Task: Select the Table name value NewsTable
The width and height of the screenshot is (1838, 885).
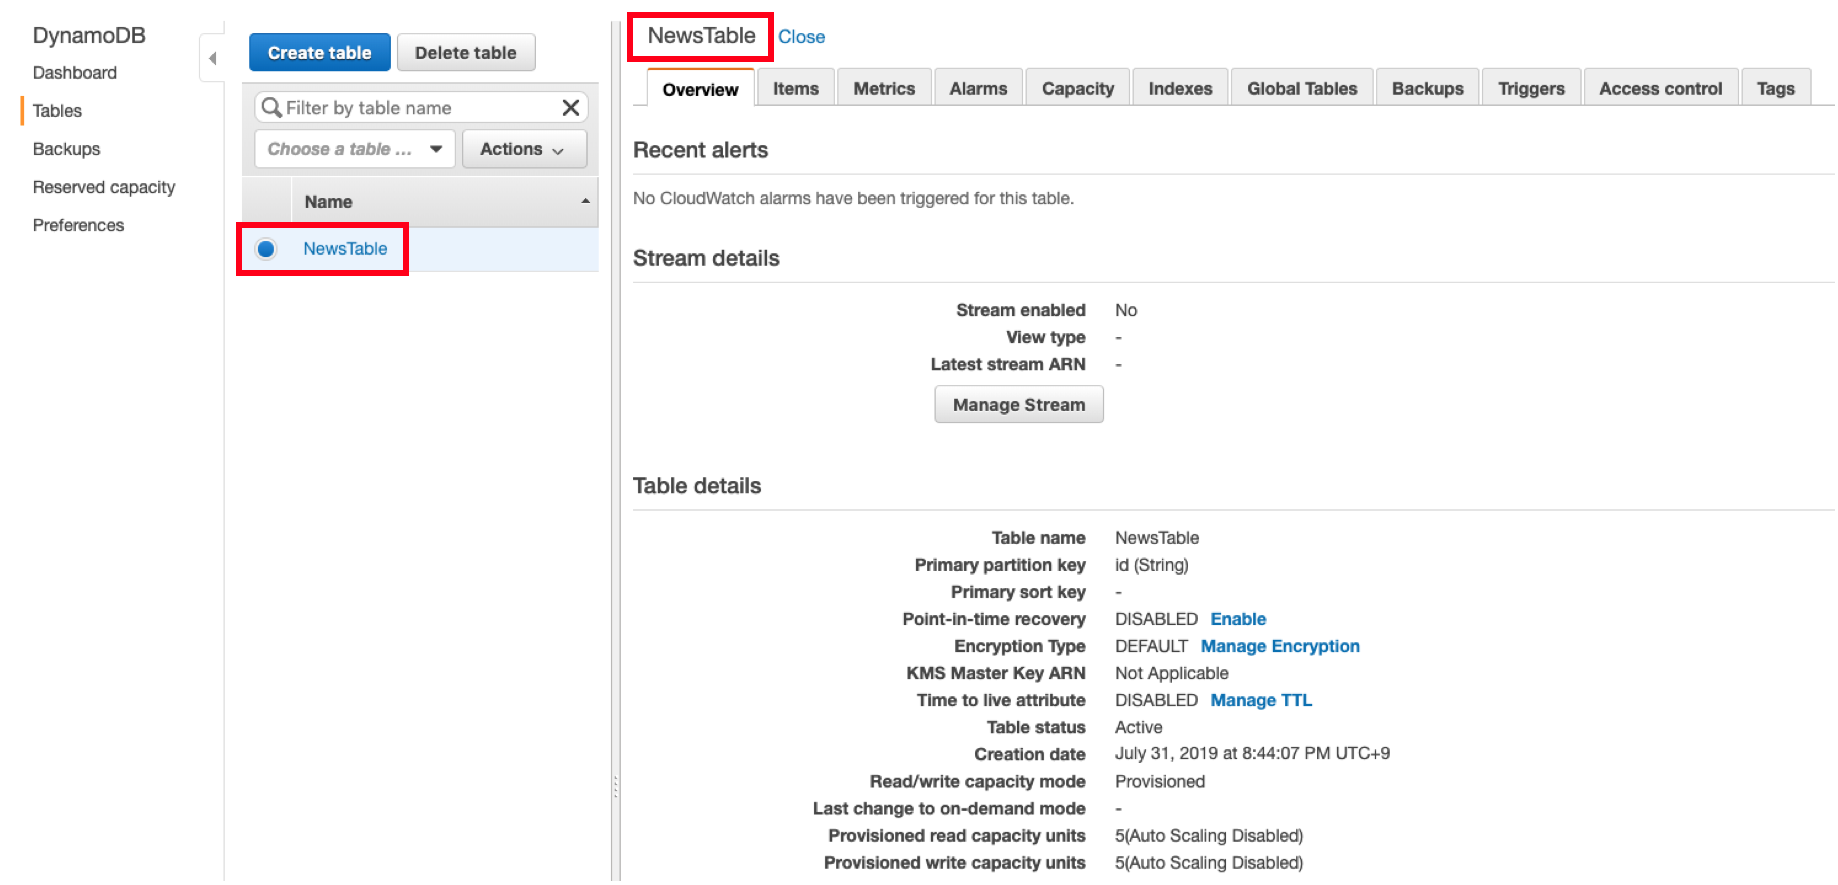Action: (x=1157, y=538)
